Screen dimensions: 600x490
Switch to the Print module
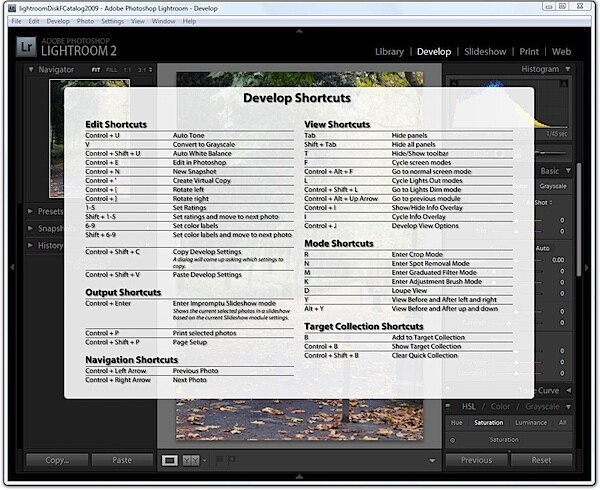[529, 52]
